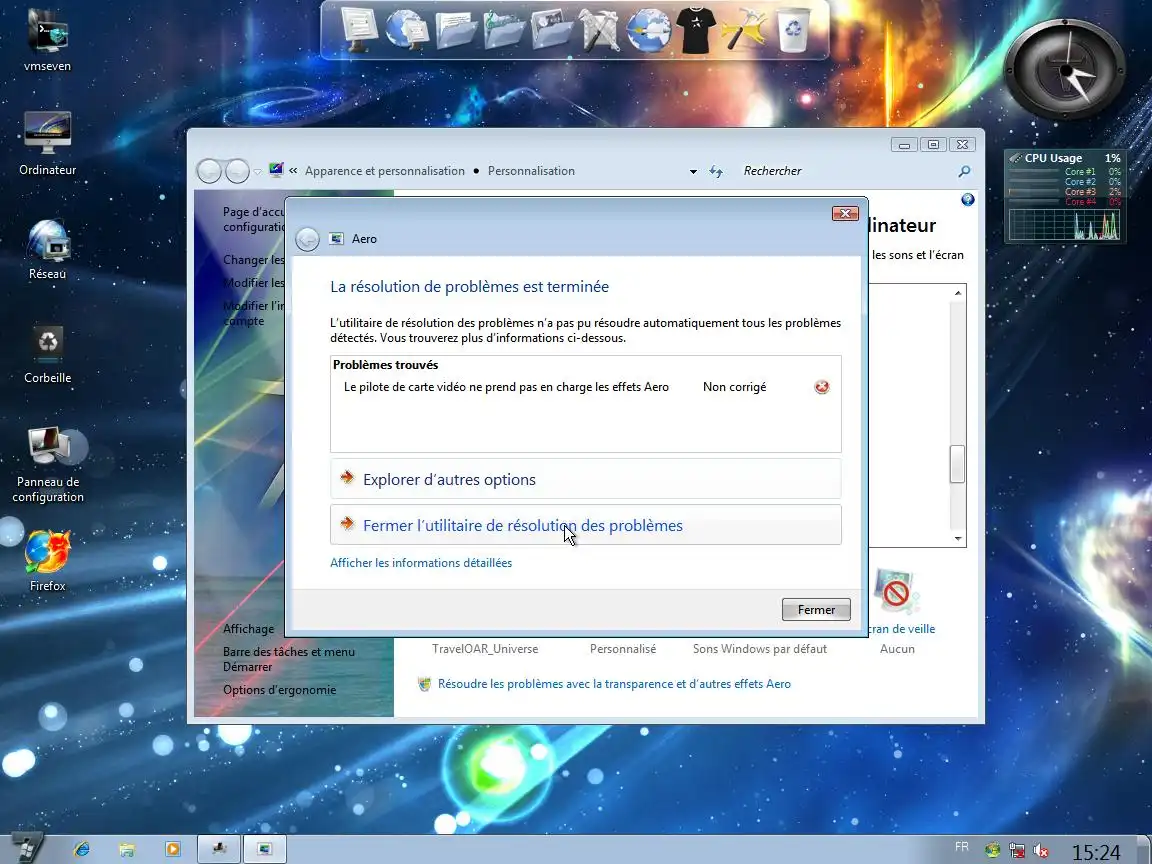Click the refresh button in the address bar
1152x864 pixels.
(716, 171)
